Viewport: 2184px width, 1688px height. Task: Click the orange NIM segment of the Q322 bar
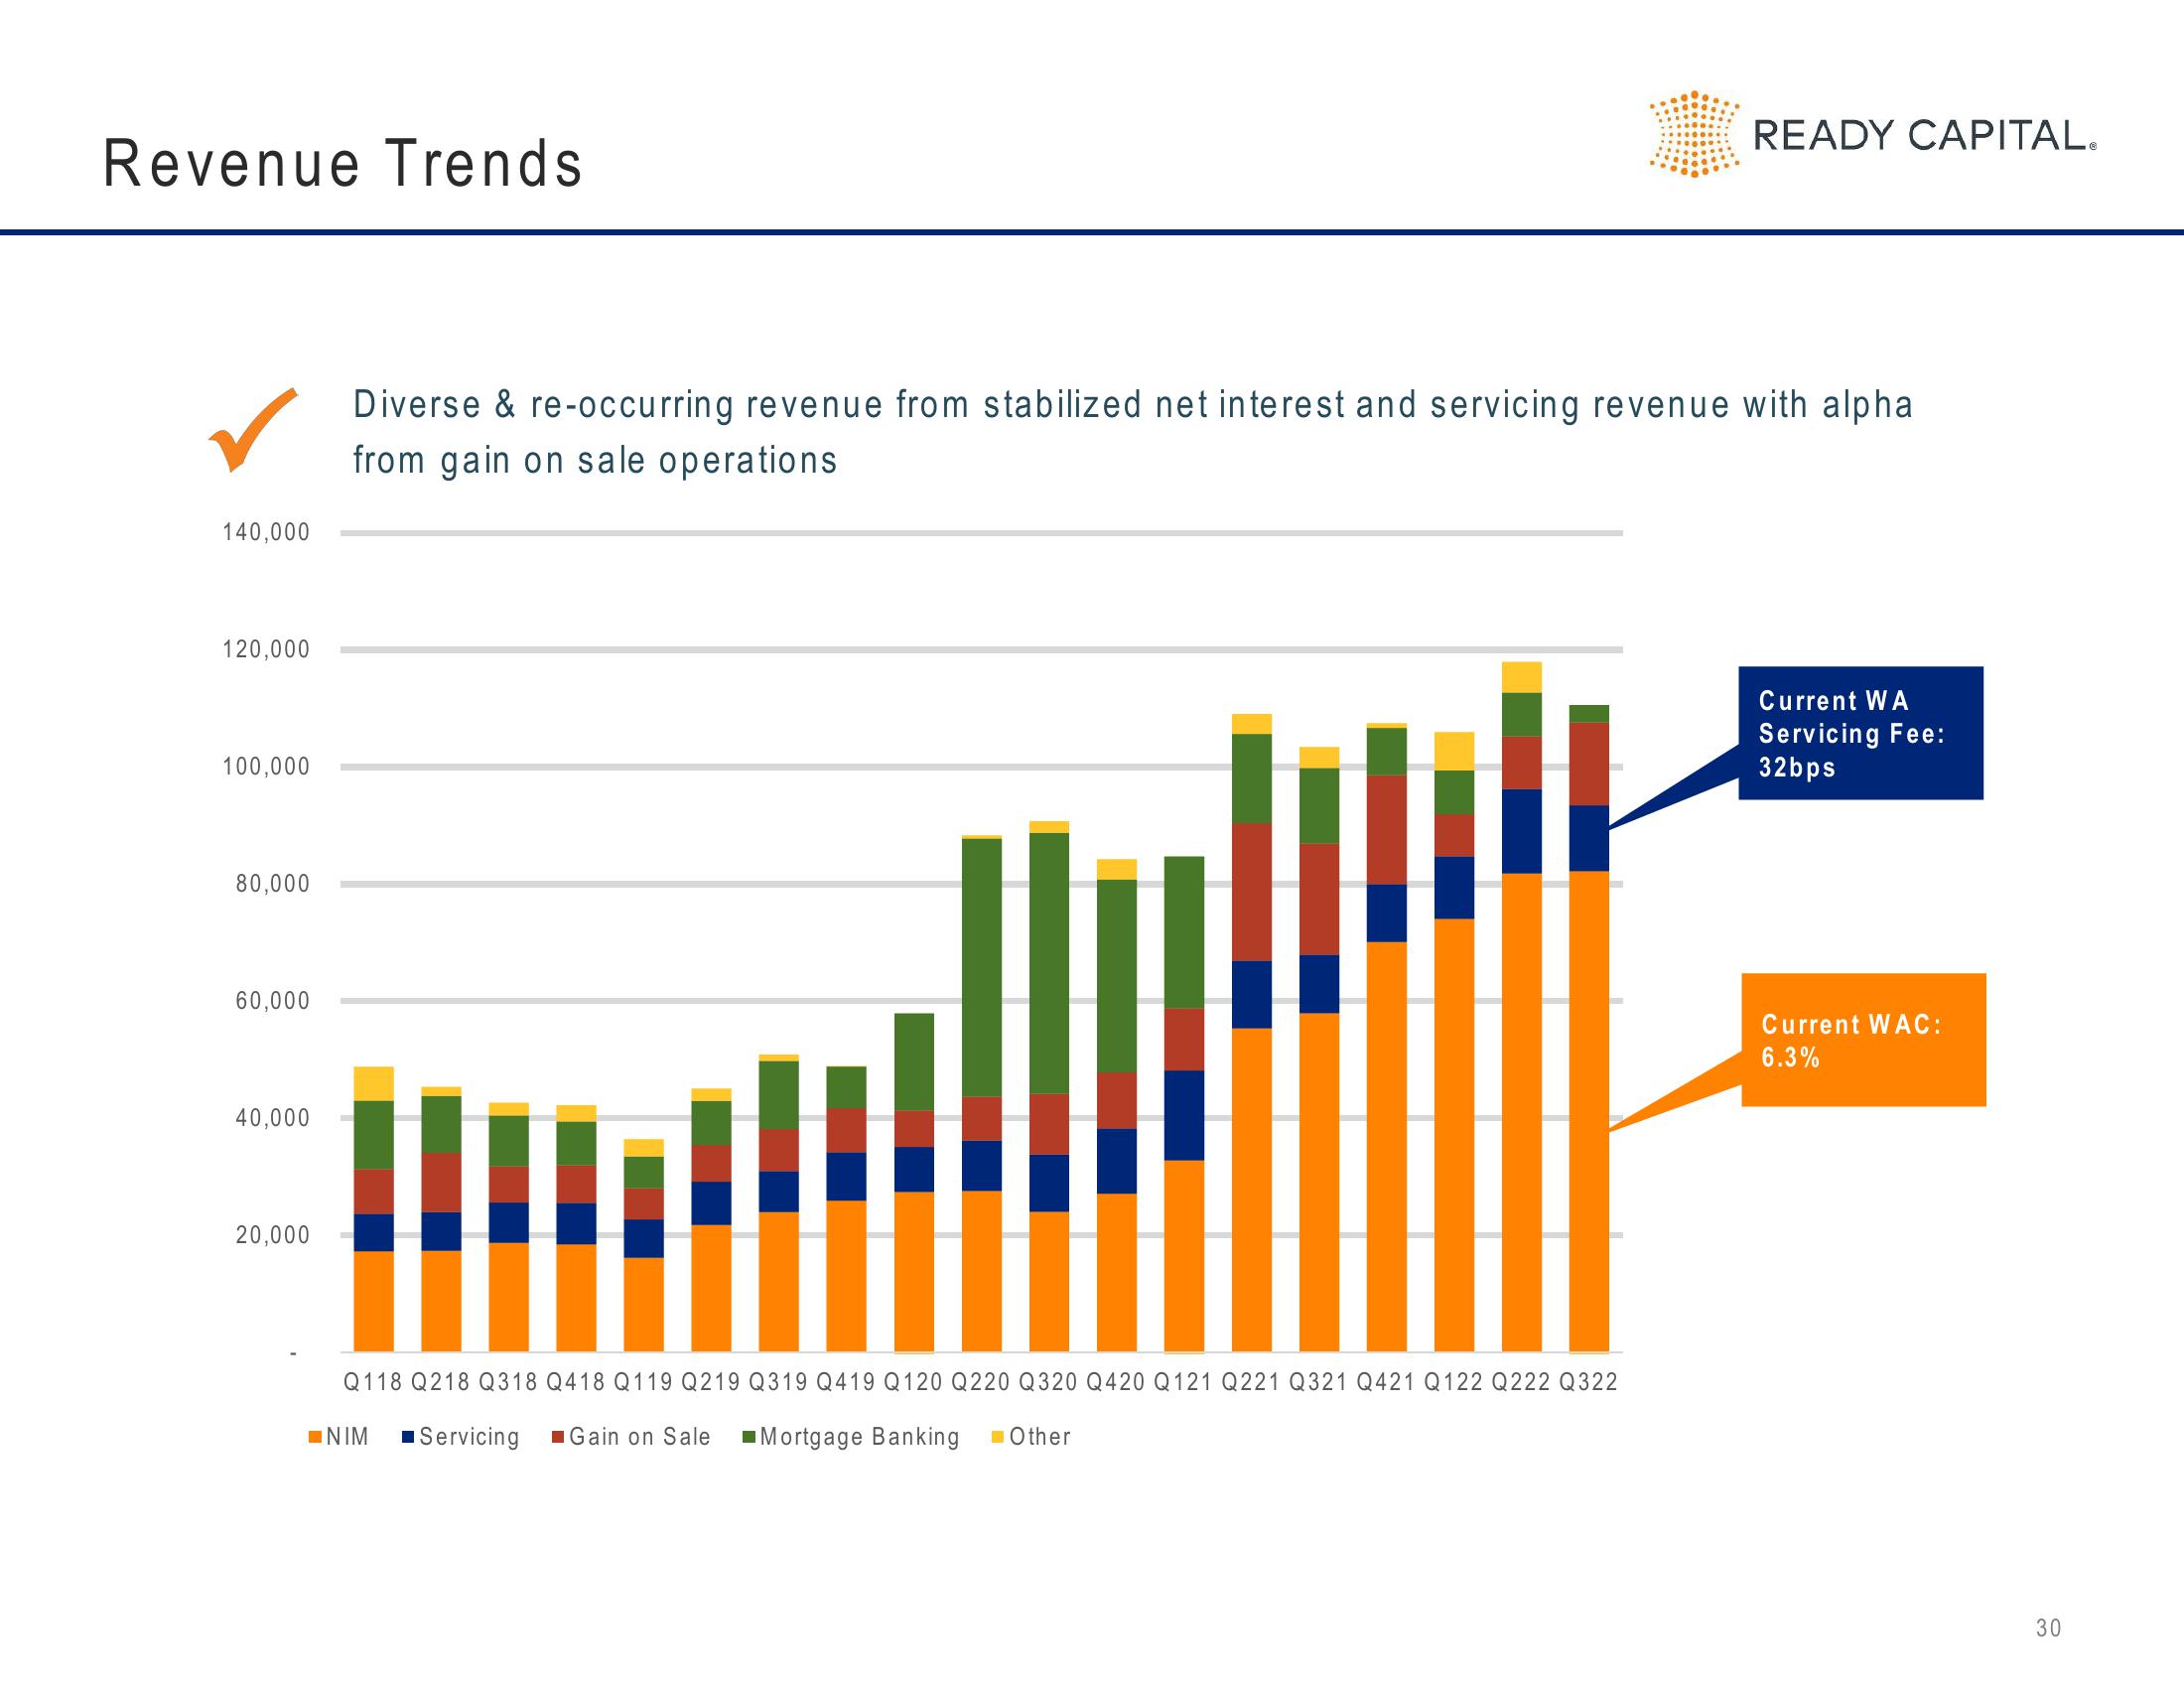(1589, 1111)
